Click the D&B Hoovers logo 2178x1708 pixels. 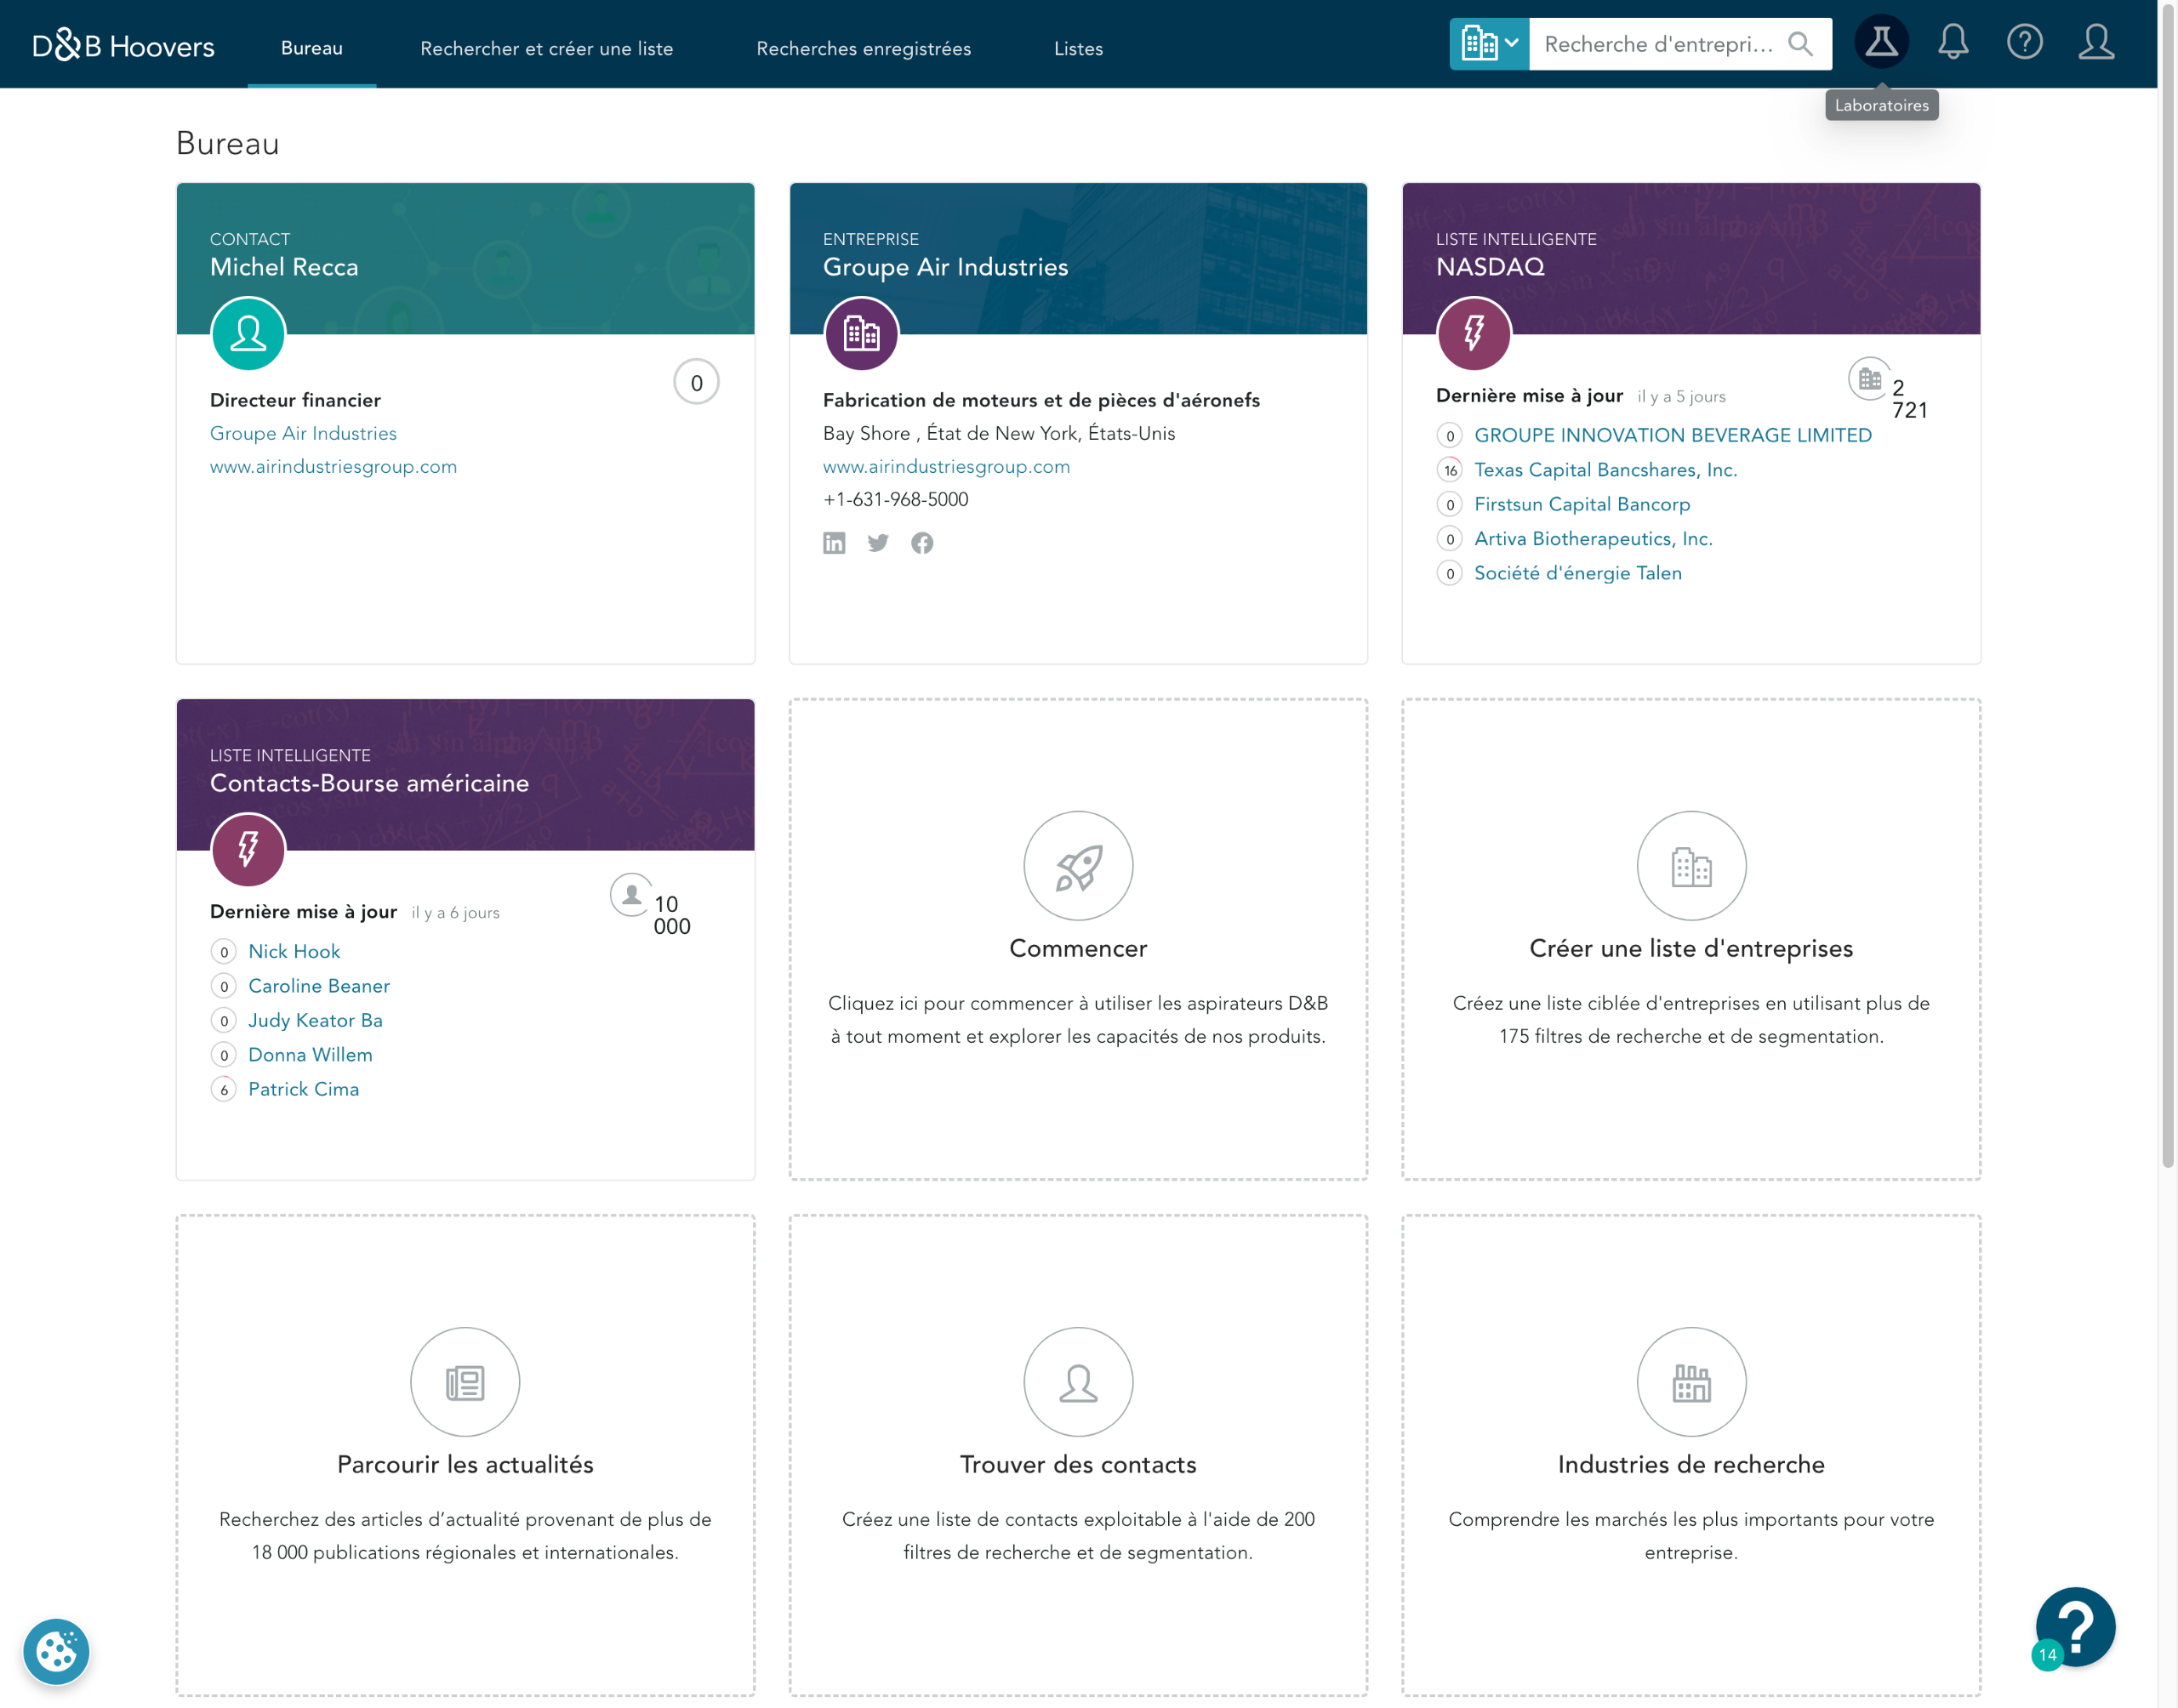(x=123, y=46)
